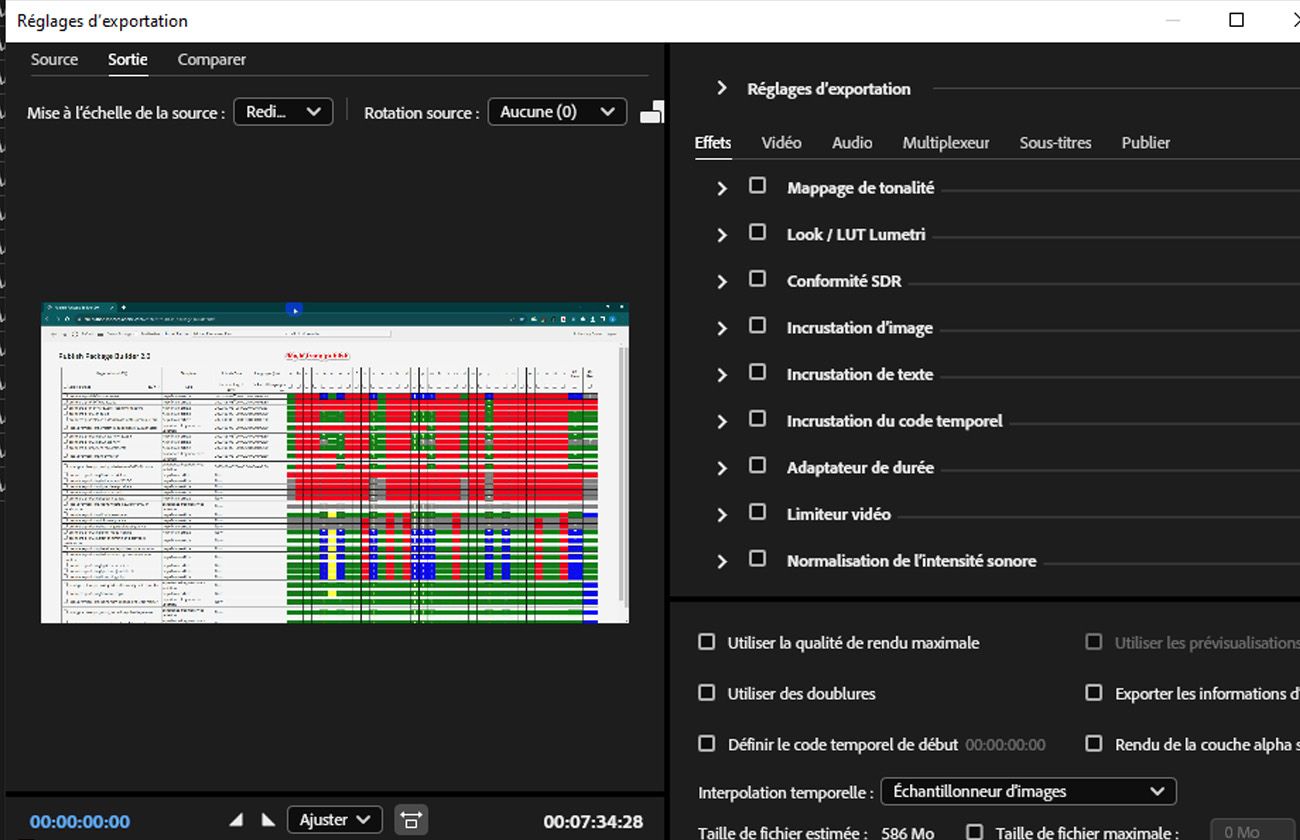
Task: Expand the Incrustation de texte section
Action: point(722,374)
